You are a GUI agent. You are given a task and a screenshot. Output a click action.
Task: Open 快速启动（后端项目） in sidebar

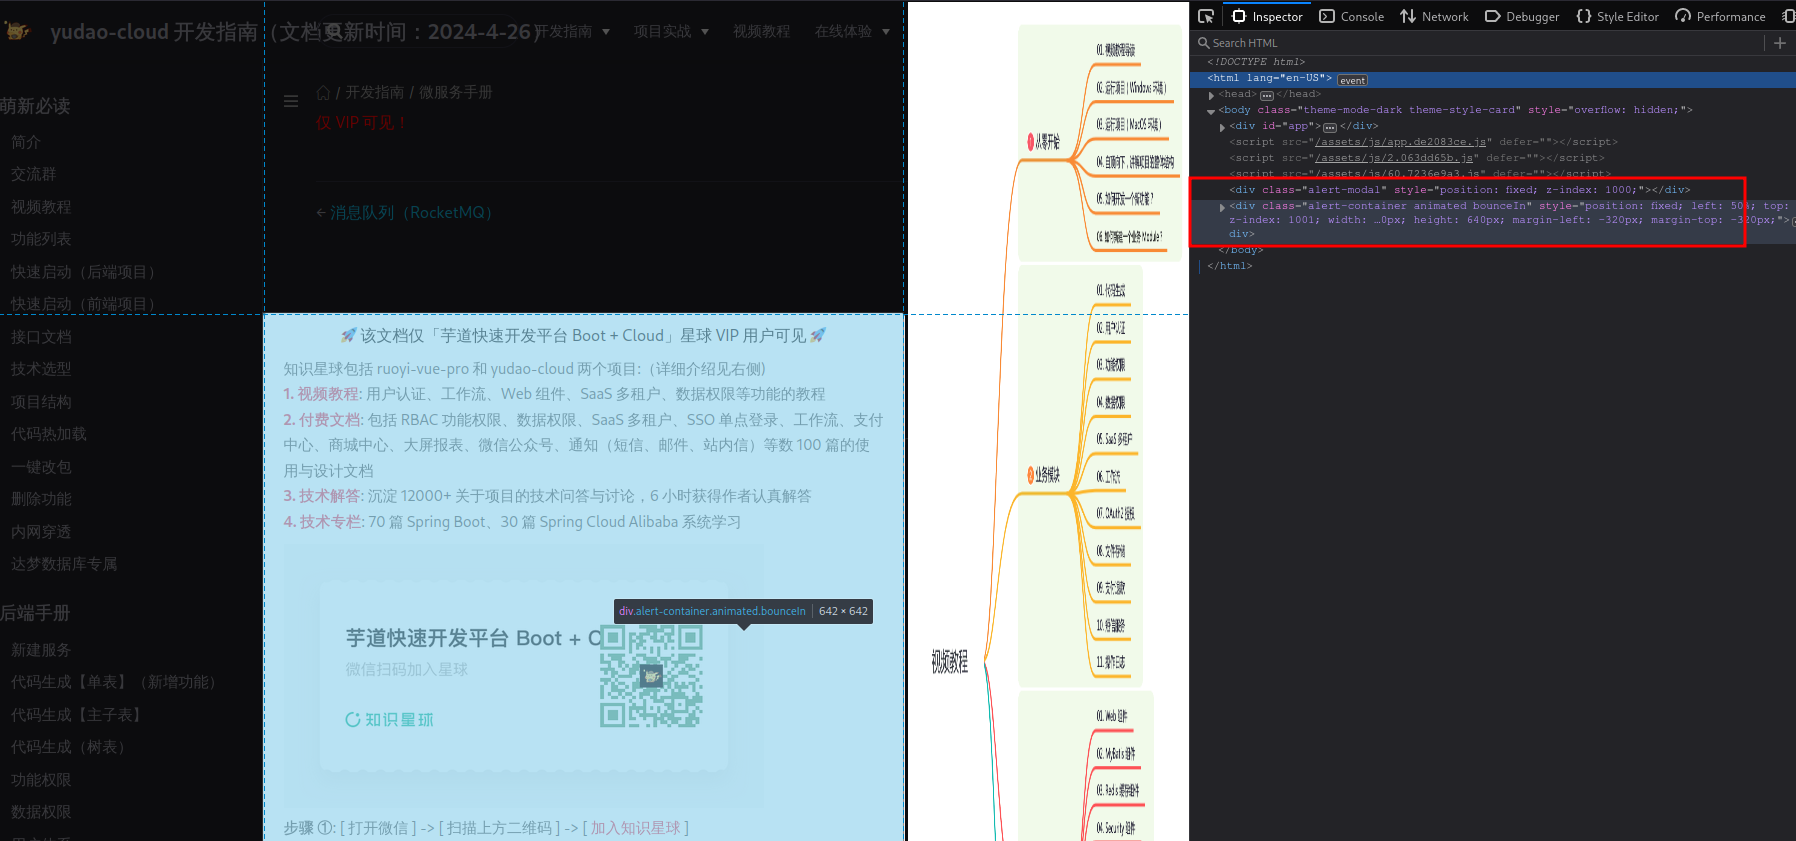coord(86,272)
